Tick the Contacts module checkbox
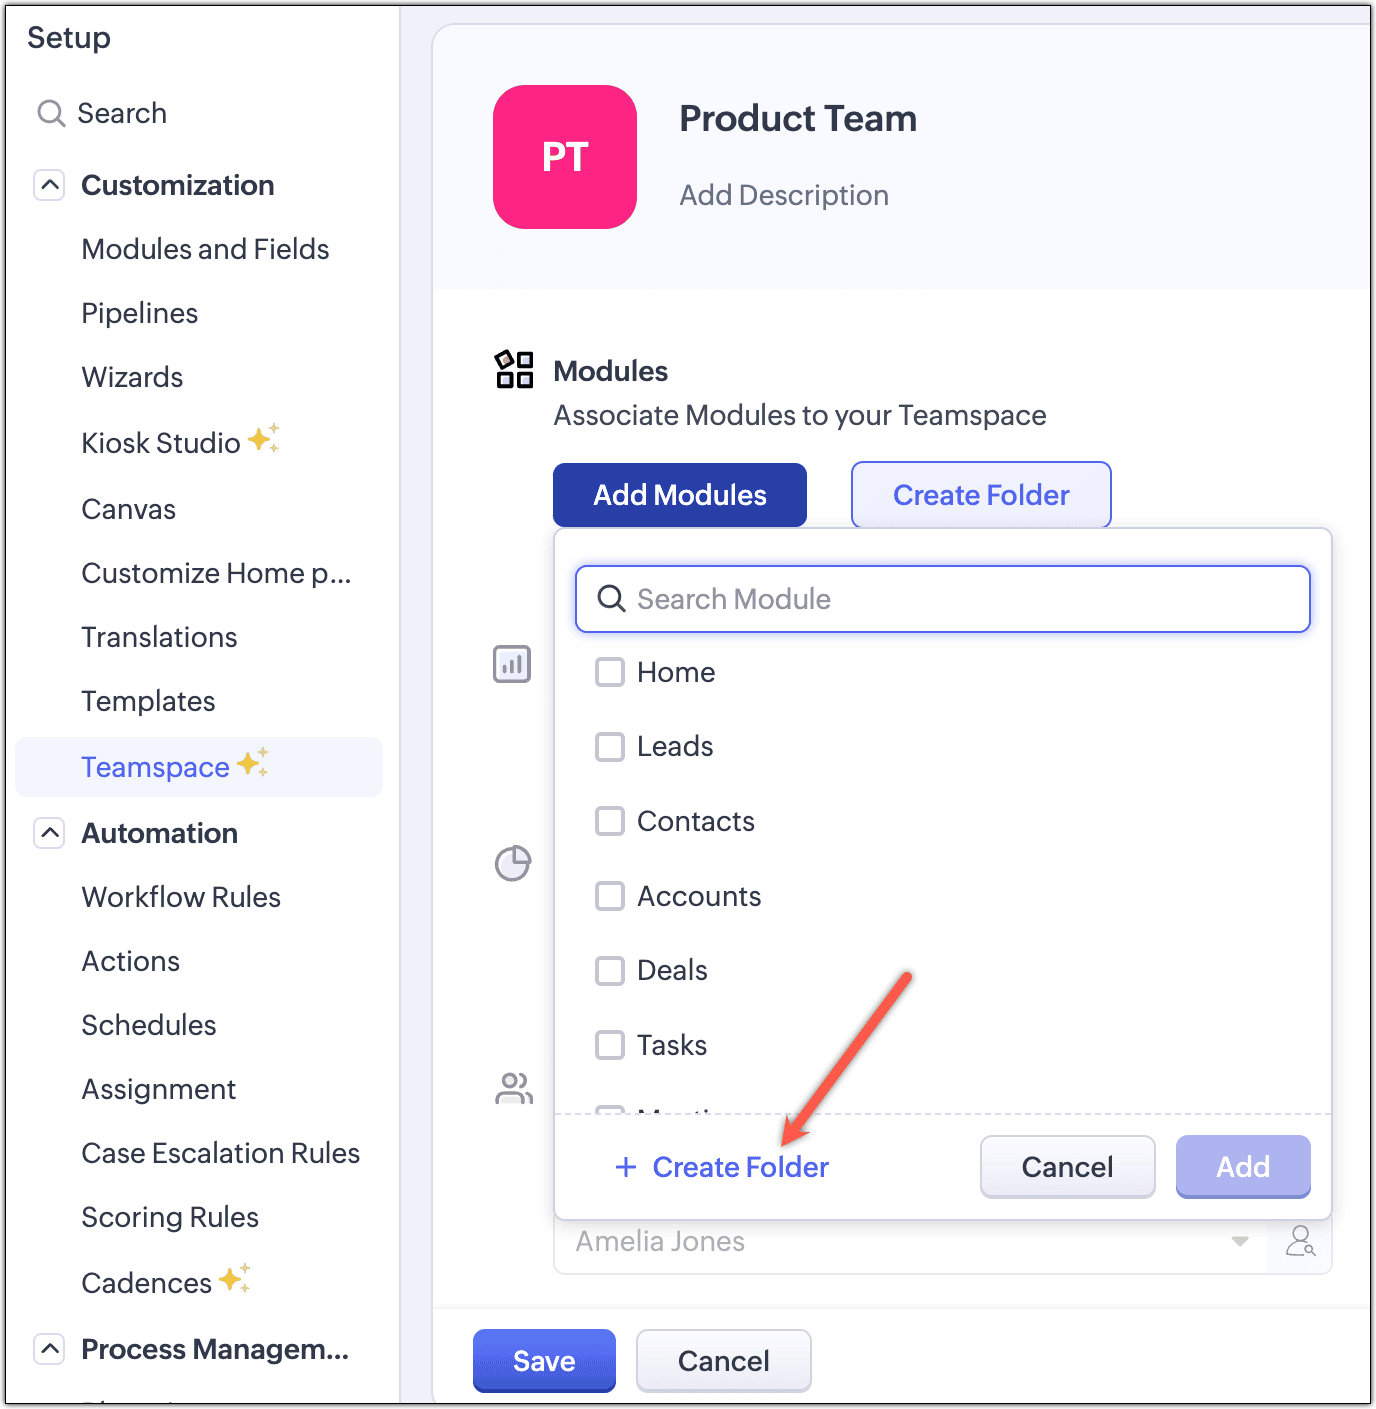1376x1409 pixels. tap(610, 821)
